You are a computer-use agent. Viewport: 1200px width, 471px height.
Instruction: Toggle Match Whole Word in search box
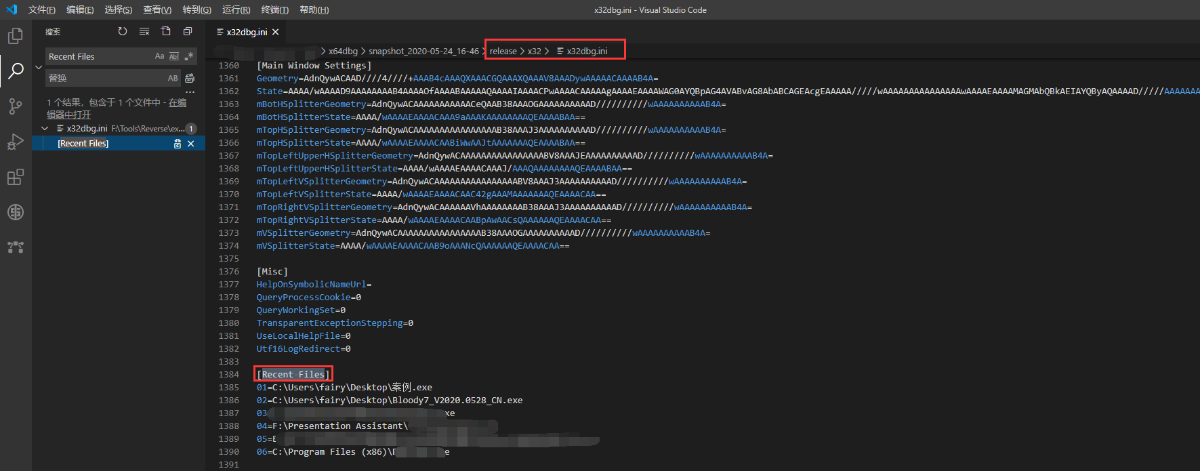tap(173, 56)
